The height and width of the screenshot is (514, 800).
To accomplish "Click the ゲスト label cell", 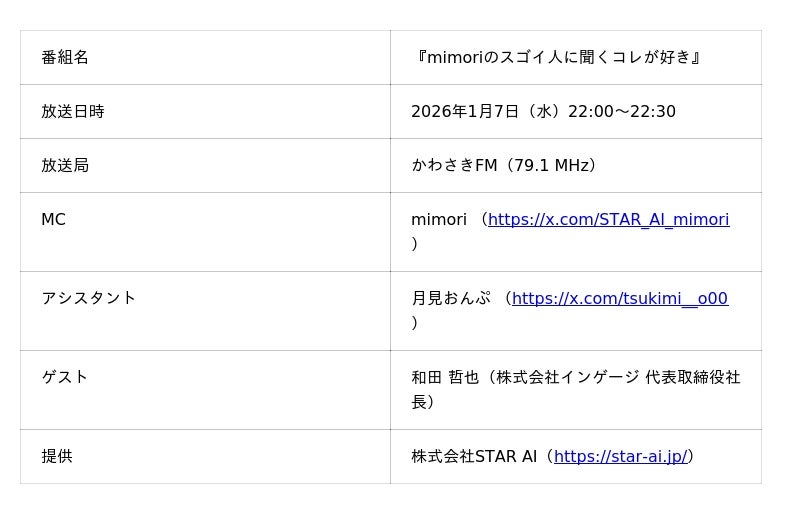I will [65, 378].
